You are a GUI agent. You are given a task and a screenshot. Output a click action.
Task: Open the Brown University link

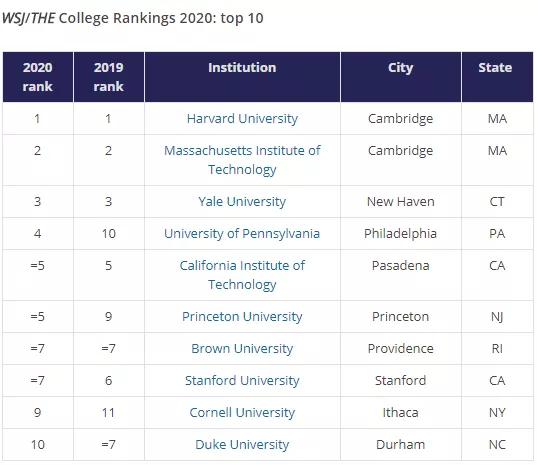pyautogui.click(x=242, y=349)
